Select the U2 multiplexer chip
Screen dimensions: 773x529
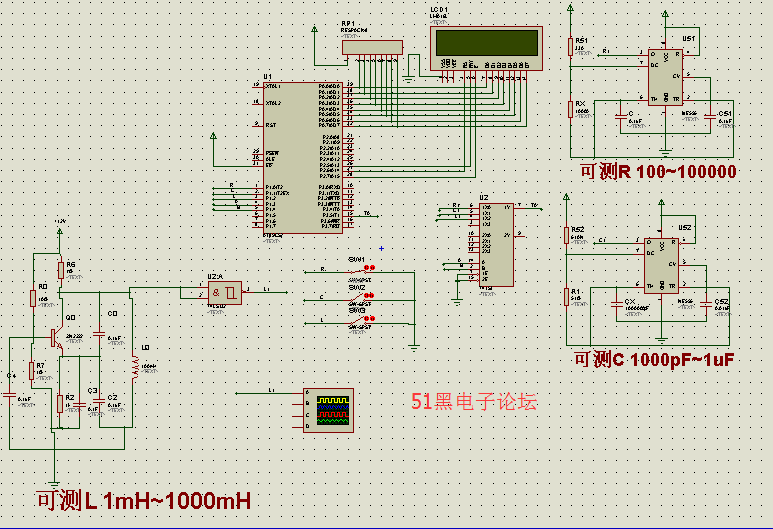click(x=496, y=245)
